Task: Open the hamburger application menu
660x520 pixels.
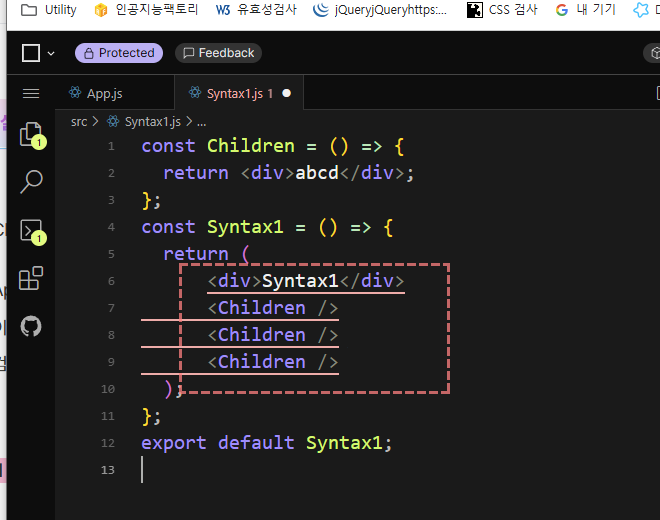Action: click(31, 93)
